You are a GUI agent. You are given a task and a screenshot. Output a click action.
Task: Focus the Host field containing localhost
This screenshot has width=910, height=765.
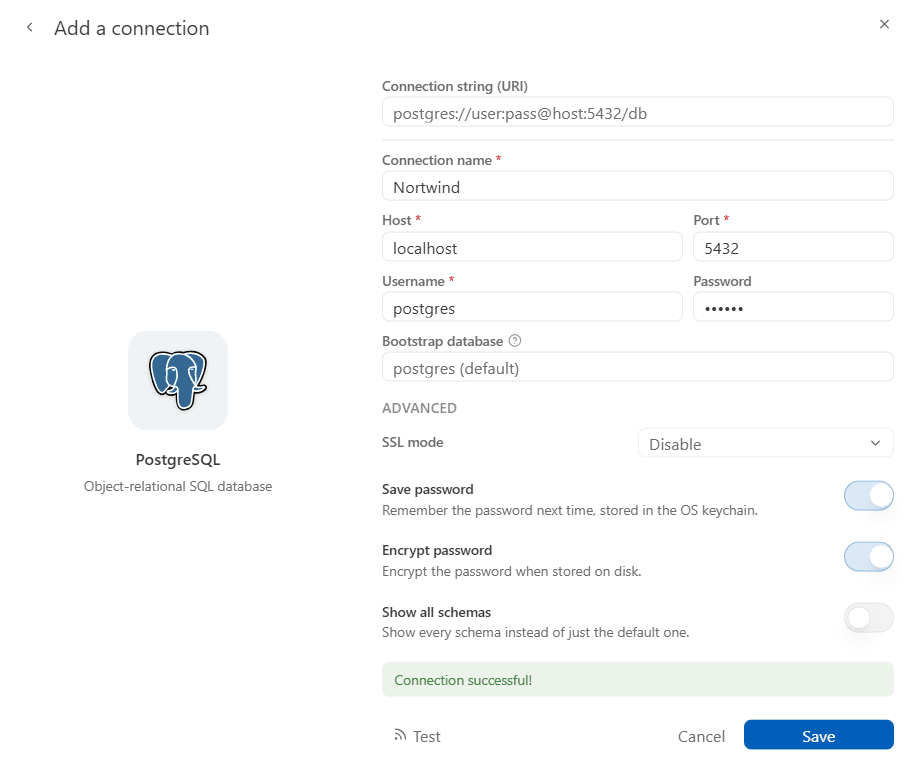point(532,247)
